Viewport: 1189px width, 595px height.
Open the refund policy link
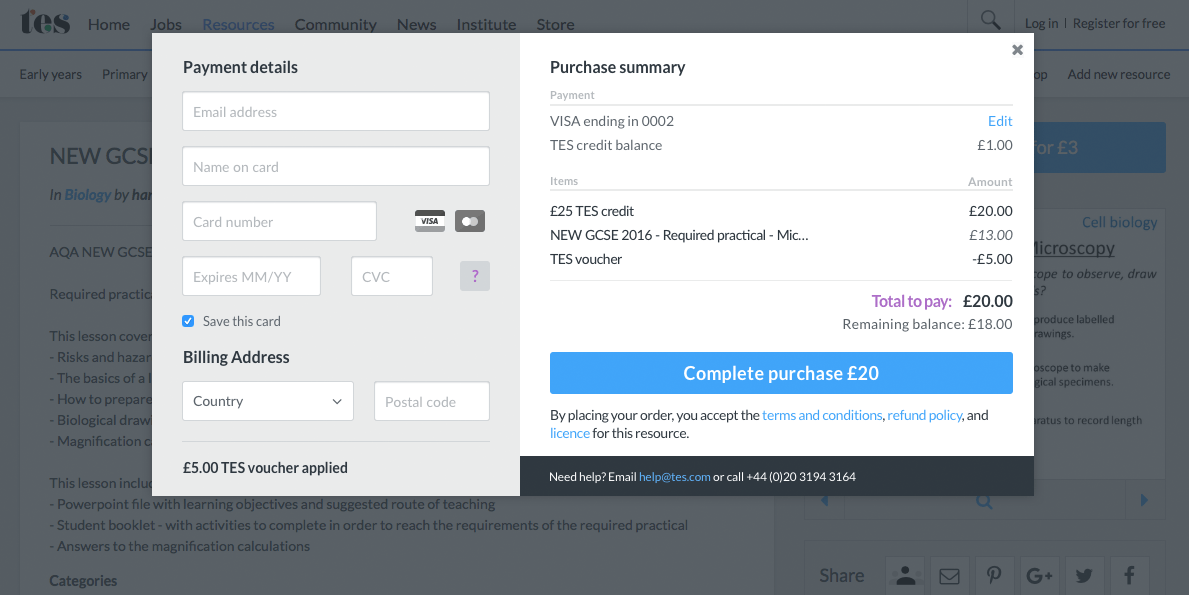point(924,415)
